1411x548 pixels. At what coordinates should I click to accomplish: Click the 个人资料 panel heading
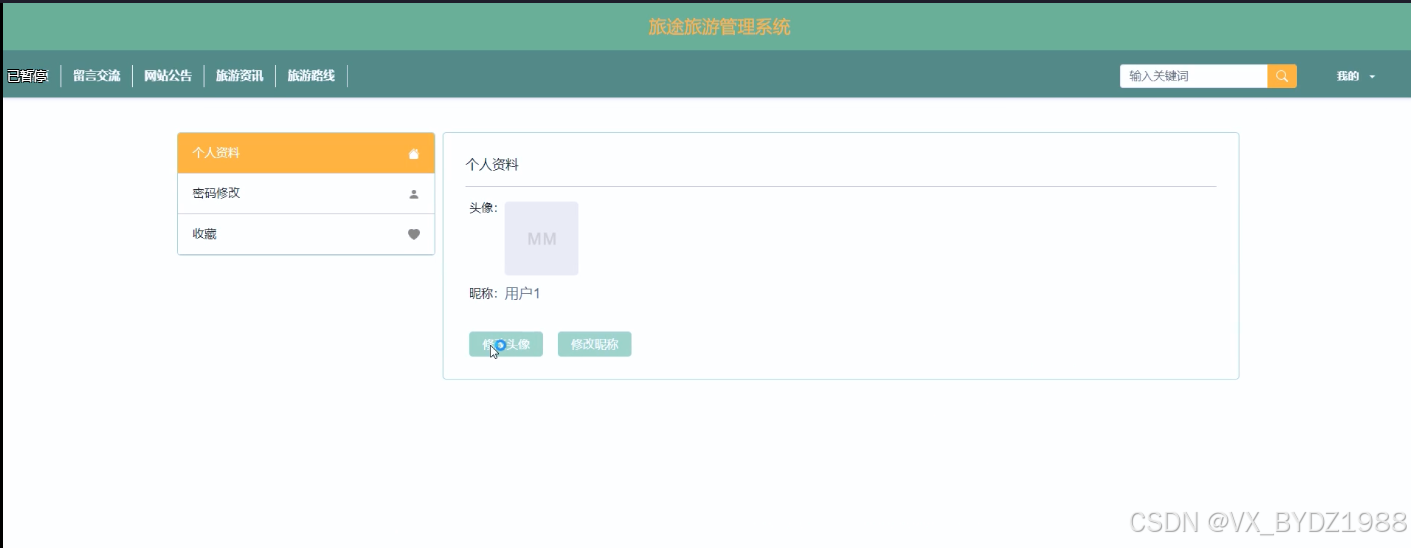(492, 165)
